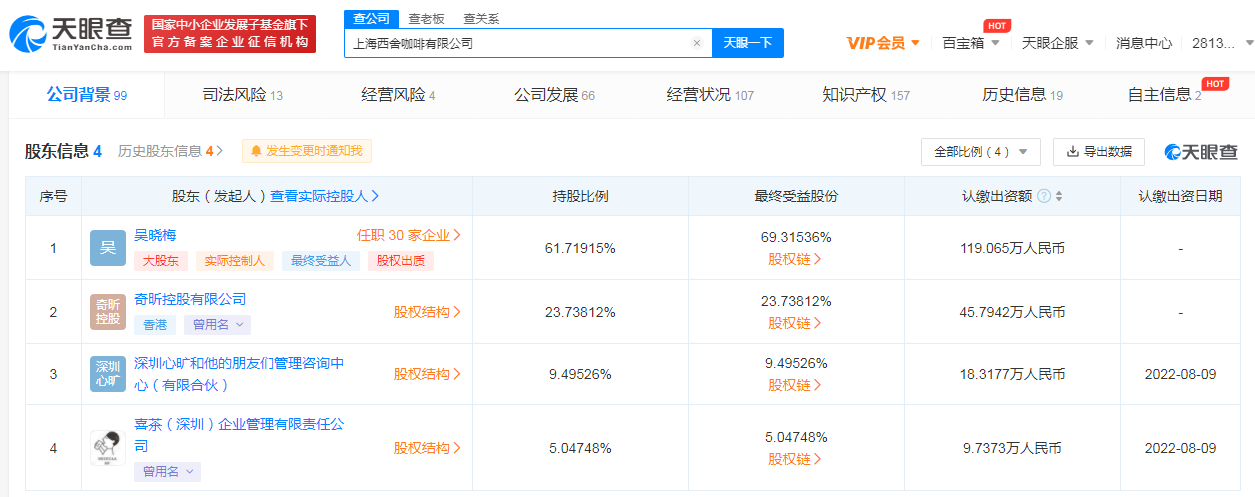Image resolution: width=1255 pixels, height=497 pixels.
Task: Select the 查公司 search tab
Action: [372, 19]
